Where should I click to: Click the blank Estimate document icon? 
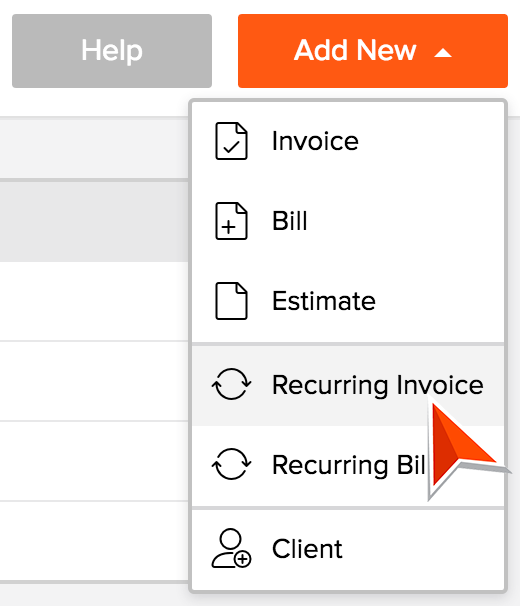231,301
